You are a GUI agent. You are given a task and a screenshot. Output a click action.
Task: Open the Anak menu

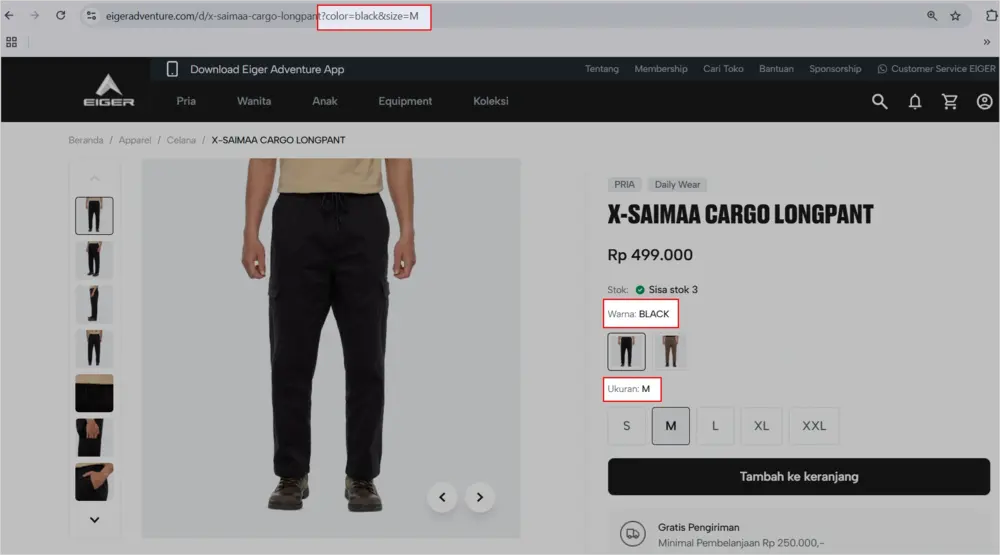click(x=325, y=101)
